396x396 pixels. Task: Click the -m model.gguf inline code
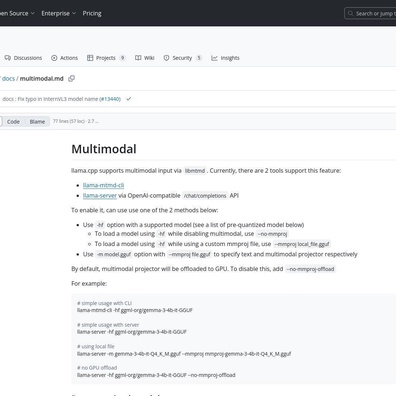click(x=114, y=254)
